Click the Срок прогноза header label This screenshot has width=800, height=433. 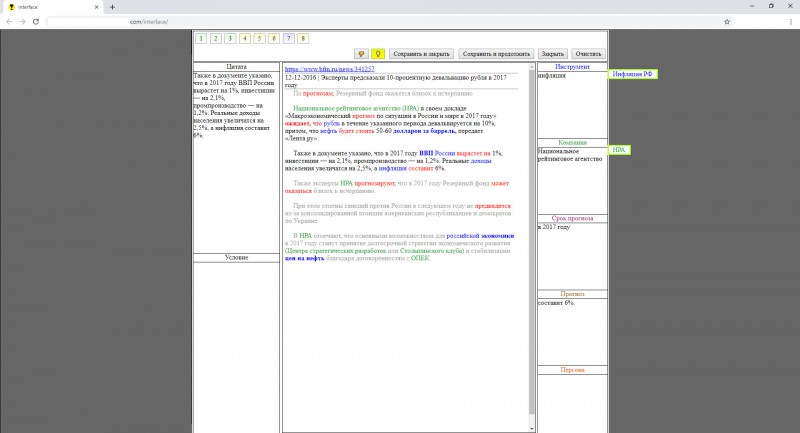tap(572, 218)
